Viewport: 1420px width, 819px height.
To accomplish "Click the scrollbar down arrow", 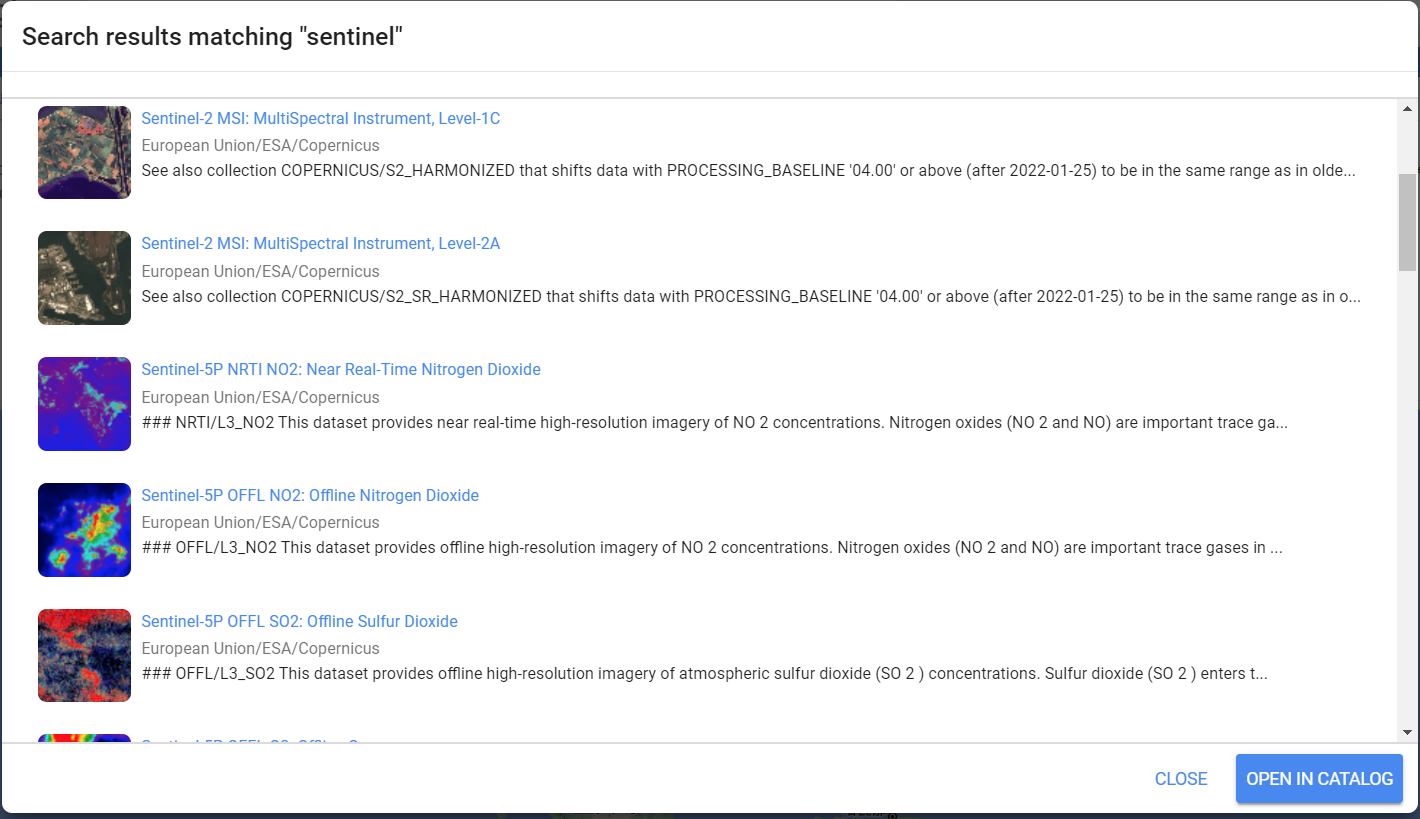I will coord(1407,732).
